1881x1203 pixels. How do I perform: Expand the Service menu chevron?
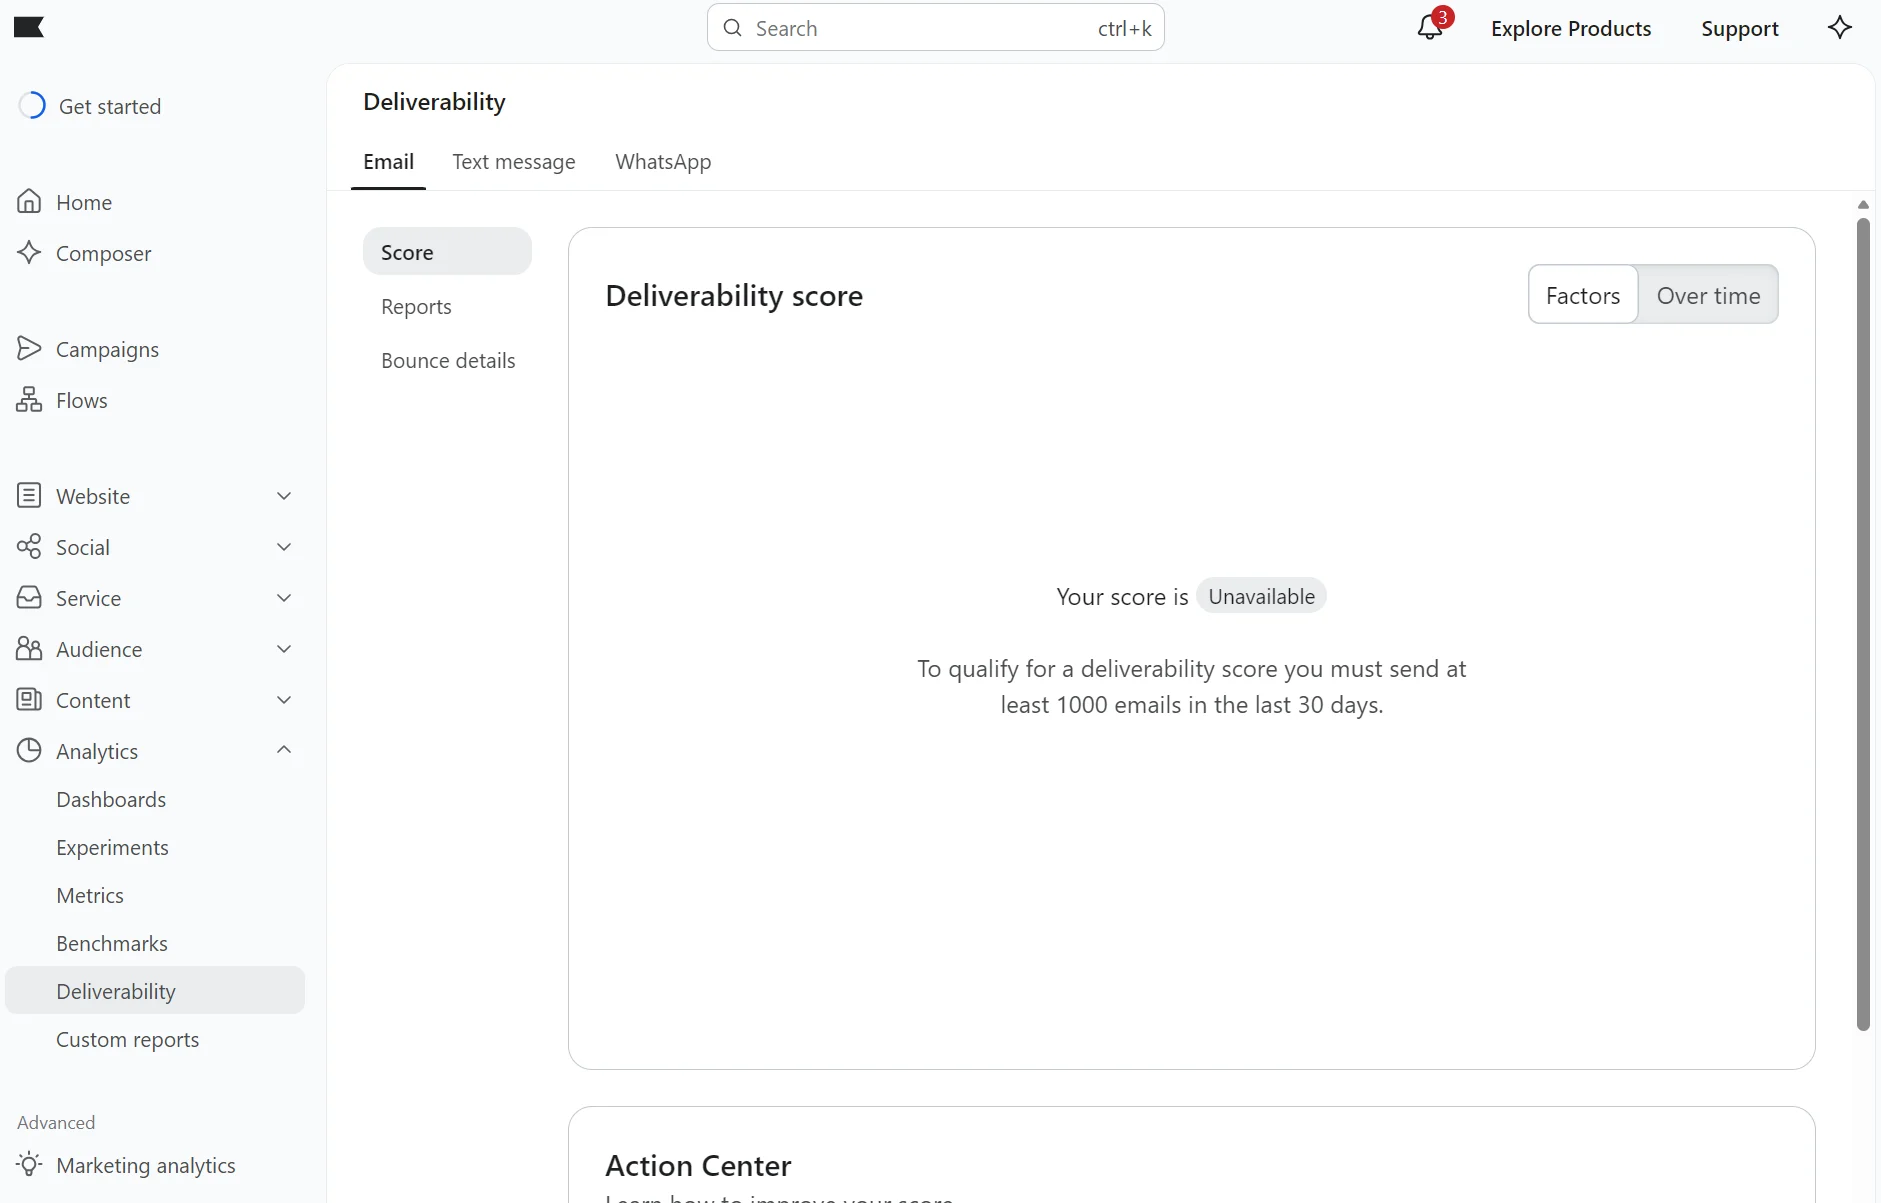[284, 598]
